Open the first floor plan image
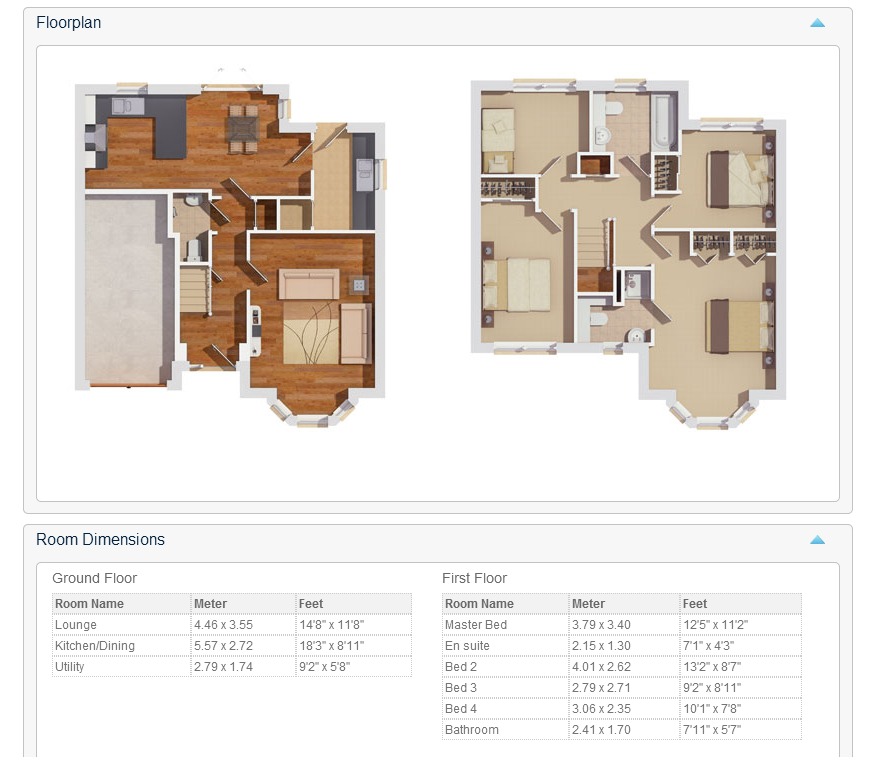This screenshot has width=876, height=757. 629,254
